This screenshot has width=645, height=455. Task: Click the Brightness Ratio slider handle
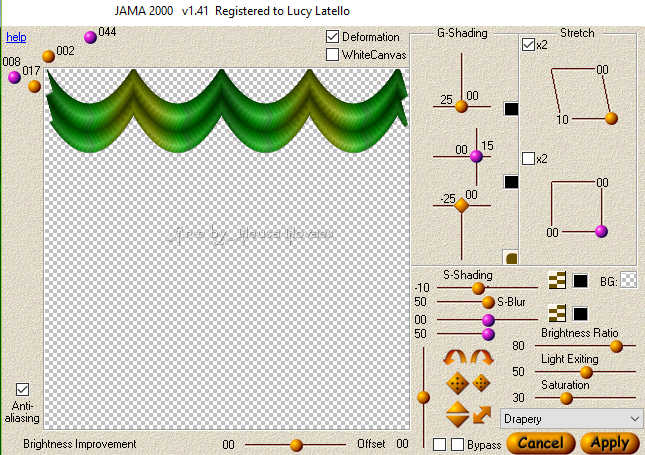616,346
